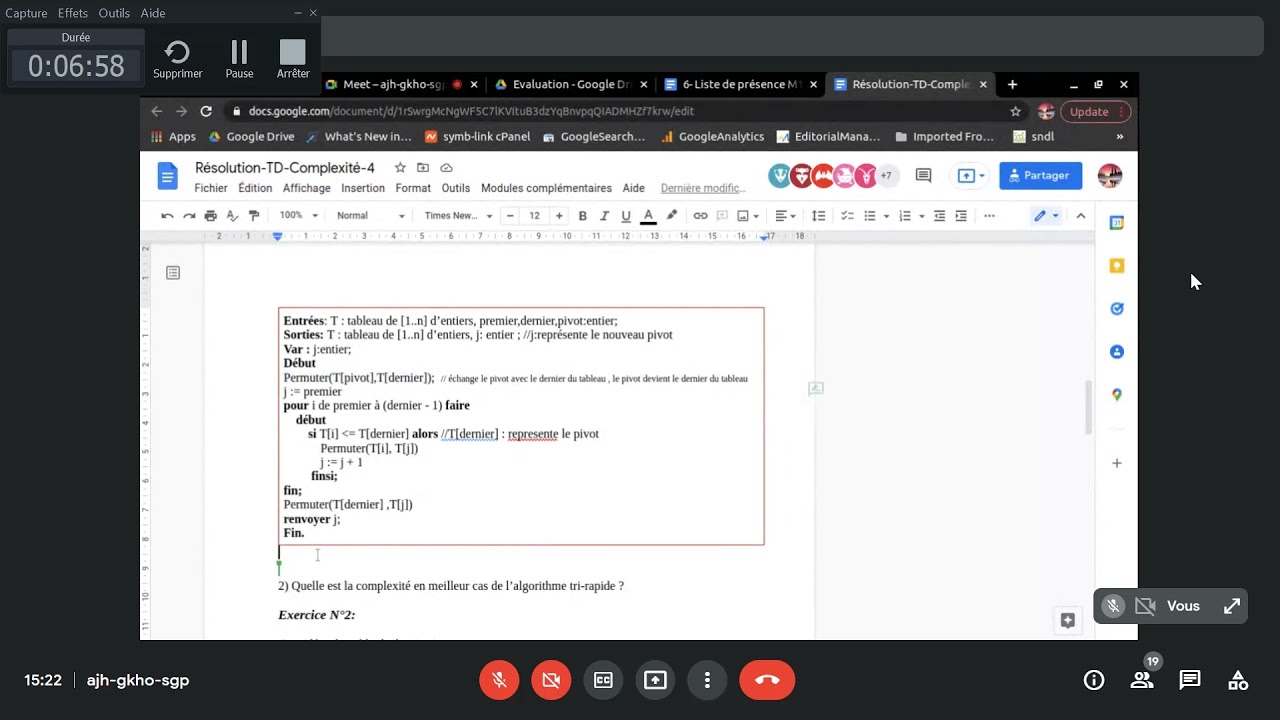Image resolution: width=1280 pixels, height=720 pixels.
Task: Activate the Paint format tool
Action: click(x=254, y=216)
